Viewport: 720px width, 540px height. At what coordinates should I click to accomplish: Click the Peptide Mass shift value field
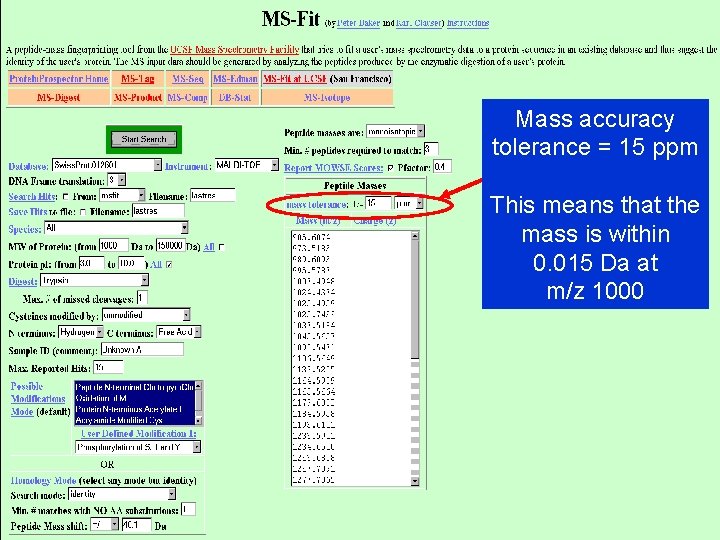click(x=136, y=524)
